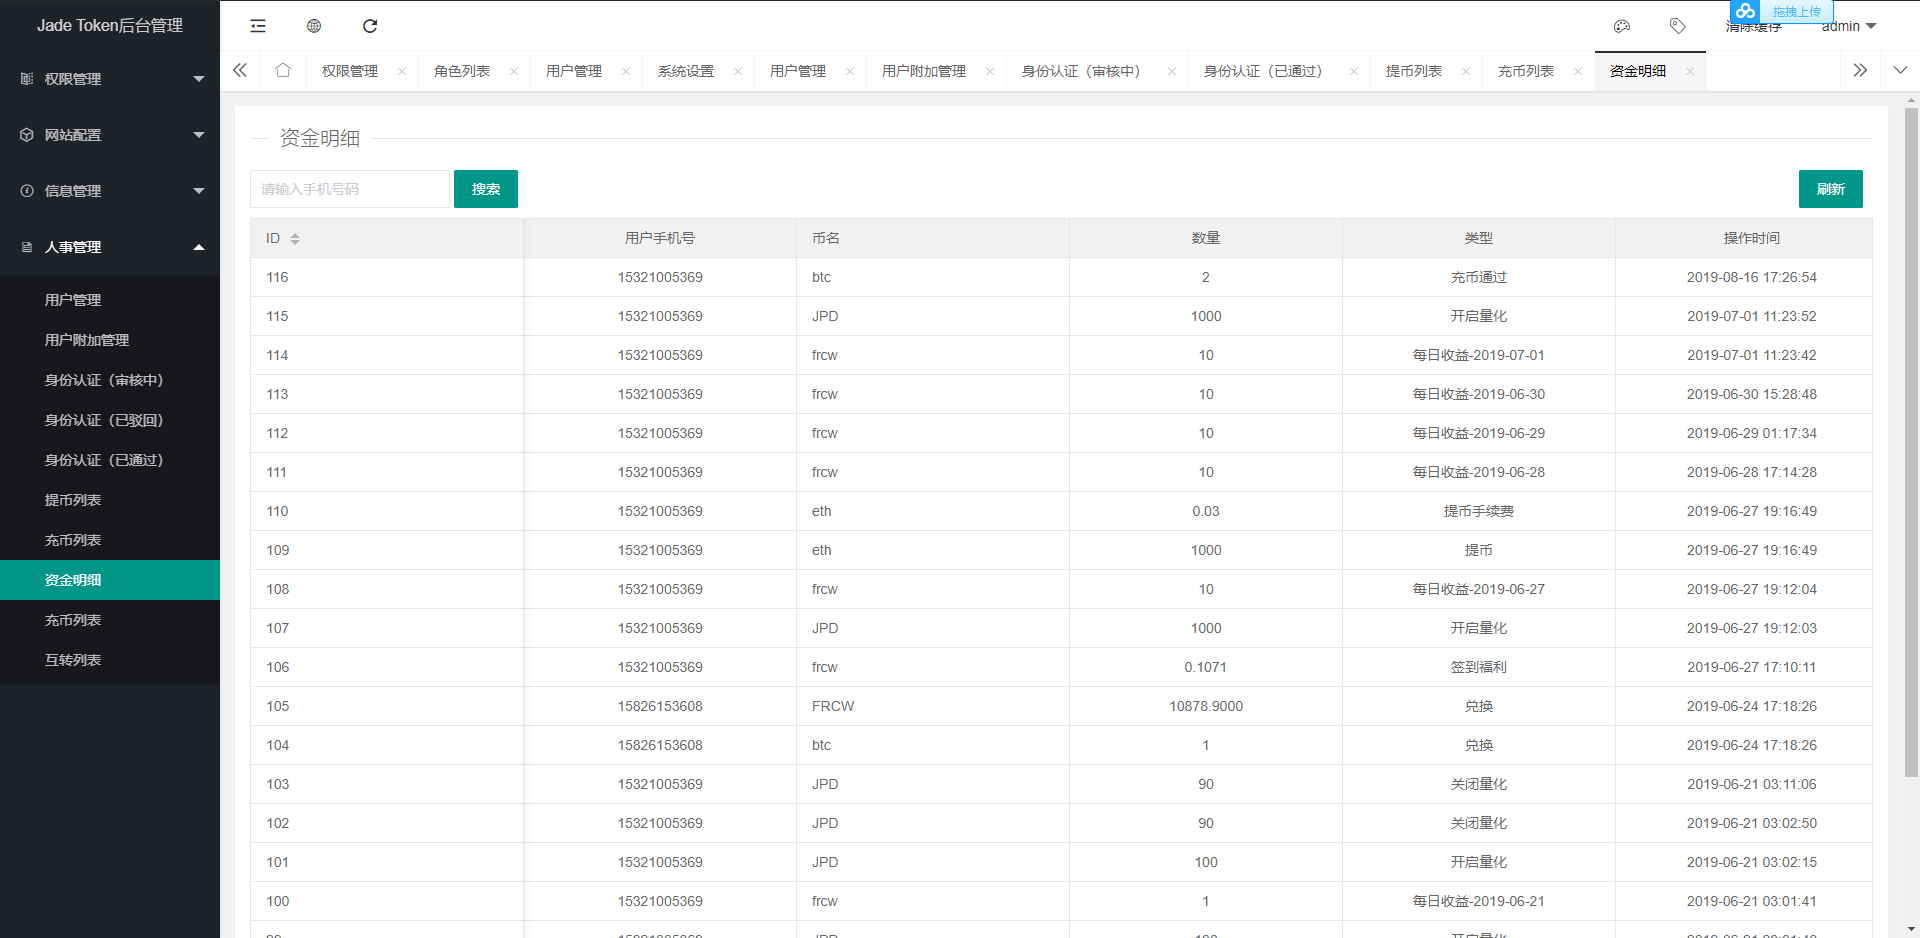Expand the 网站配置 sidebar menu

coord(110,135)
